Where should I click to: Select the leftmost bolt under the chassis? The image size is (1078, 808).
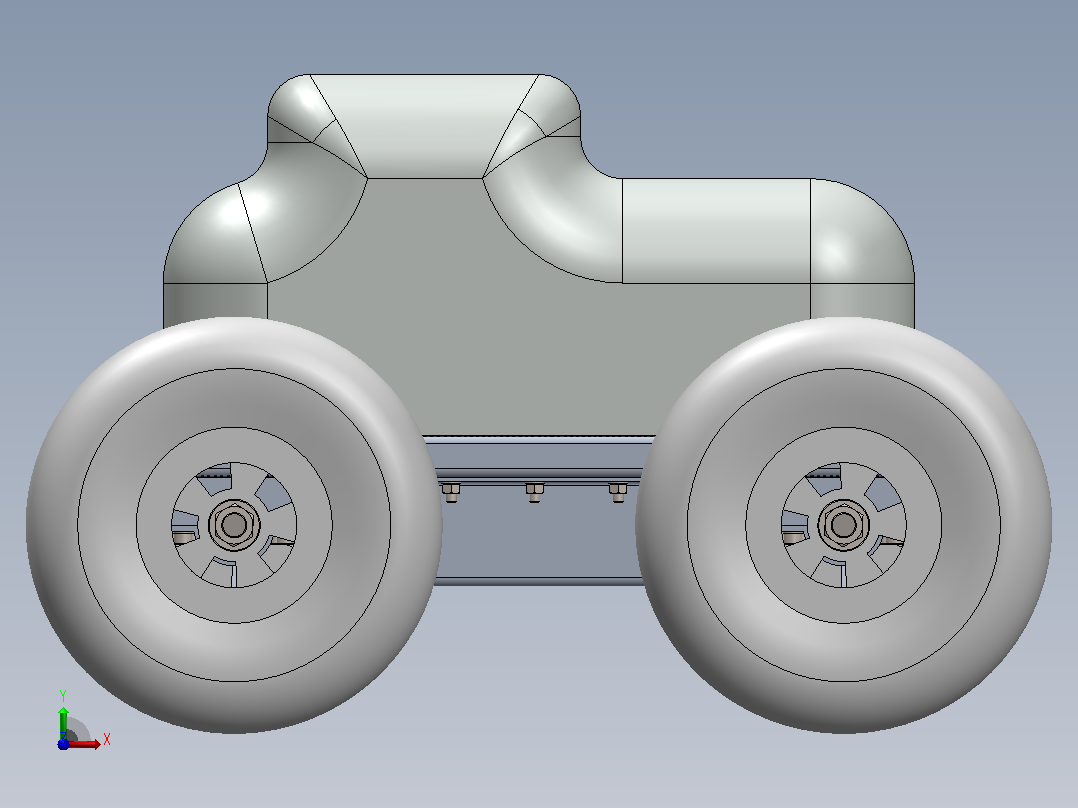[x=451, y=492]
